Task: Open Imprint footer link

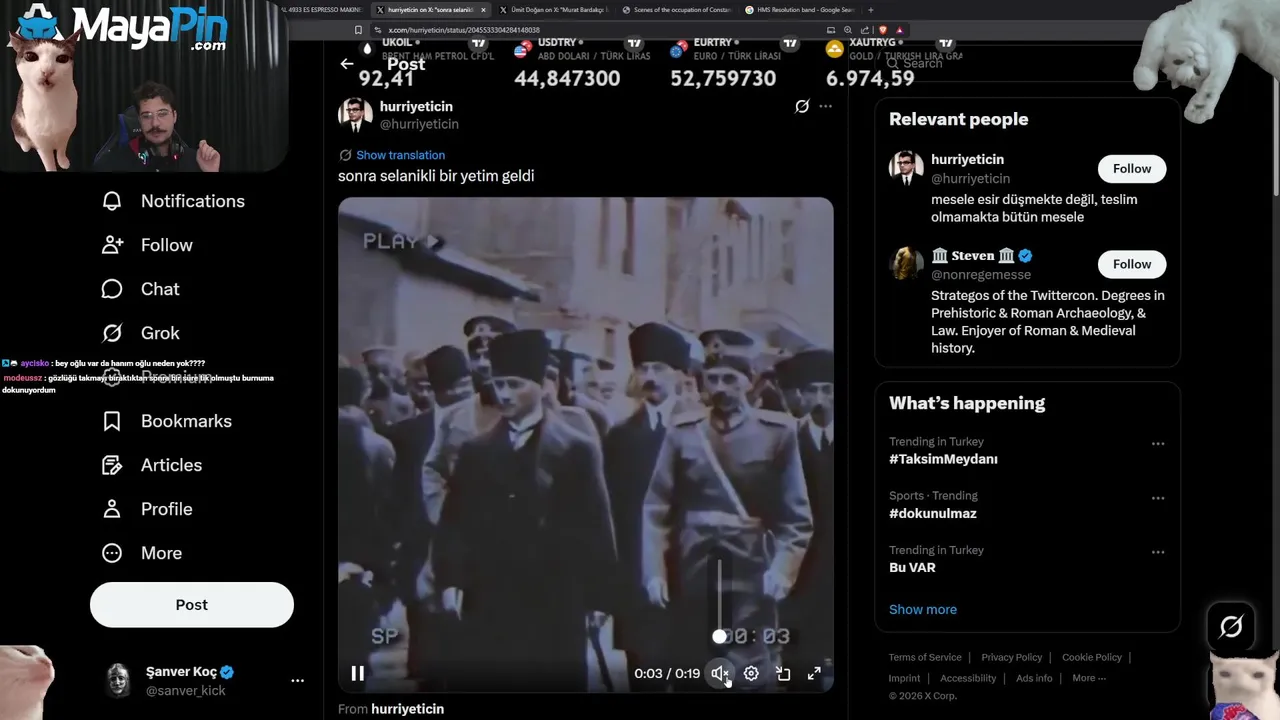Action: 905,678
